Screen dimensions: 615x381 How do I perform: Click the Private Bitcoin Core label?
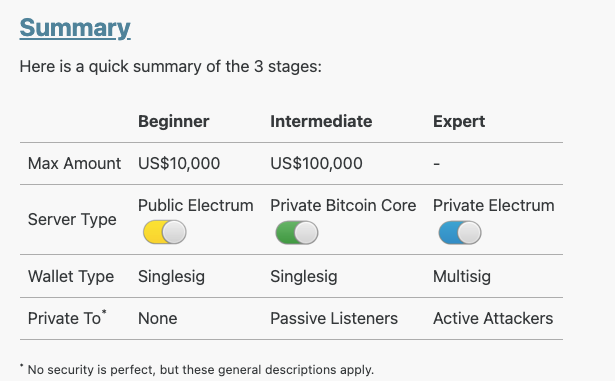pos(343,206)
